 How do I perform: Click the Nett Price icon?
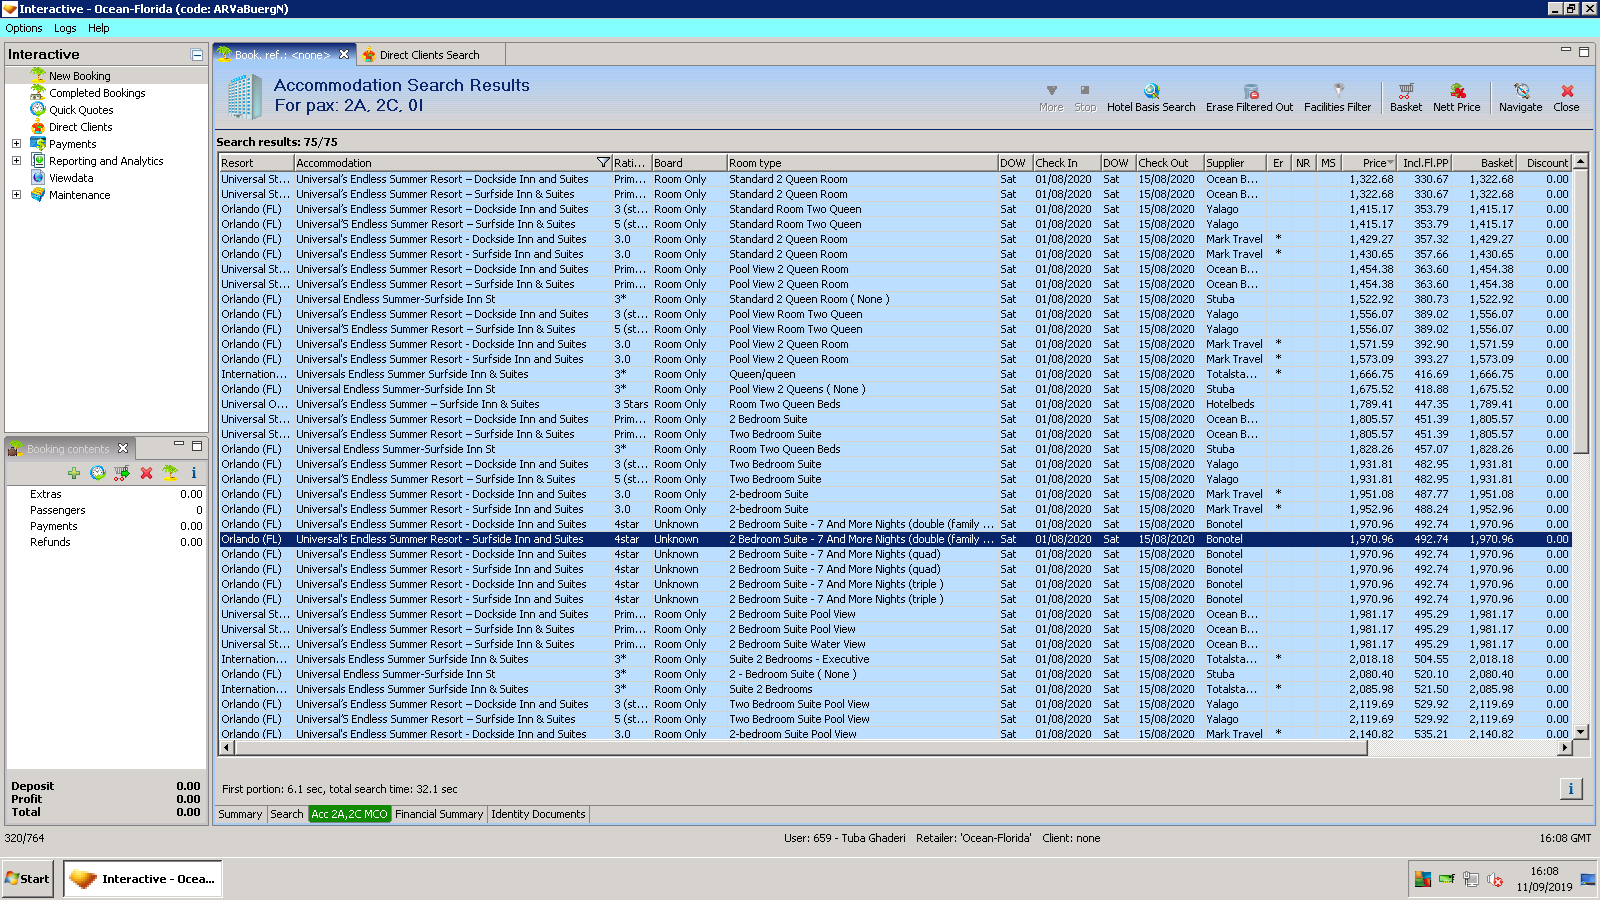pyautogui.click(x=1456, y=92)
